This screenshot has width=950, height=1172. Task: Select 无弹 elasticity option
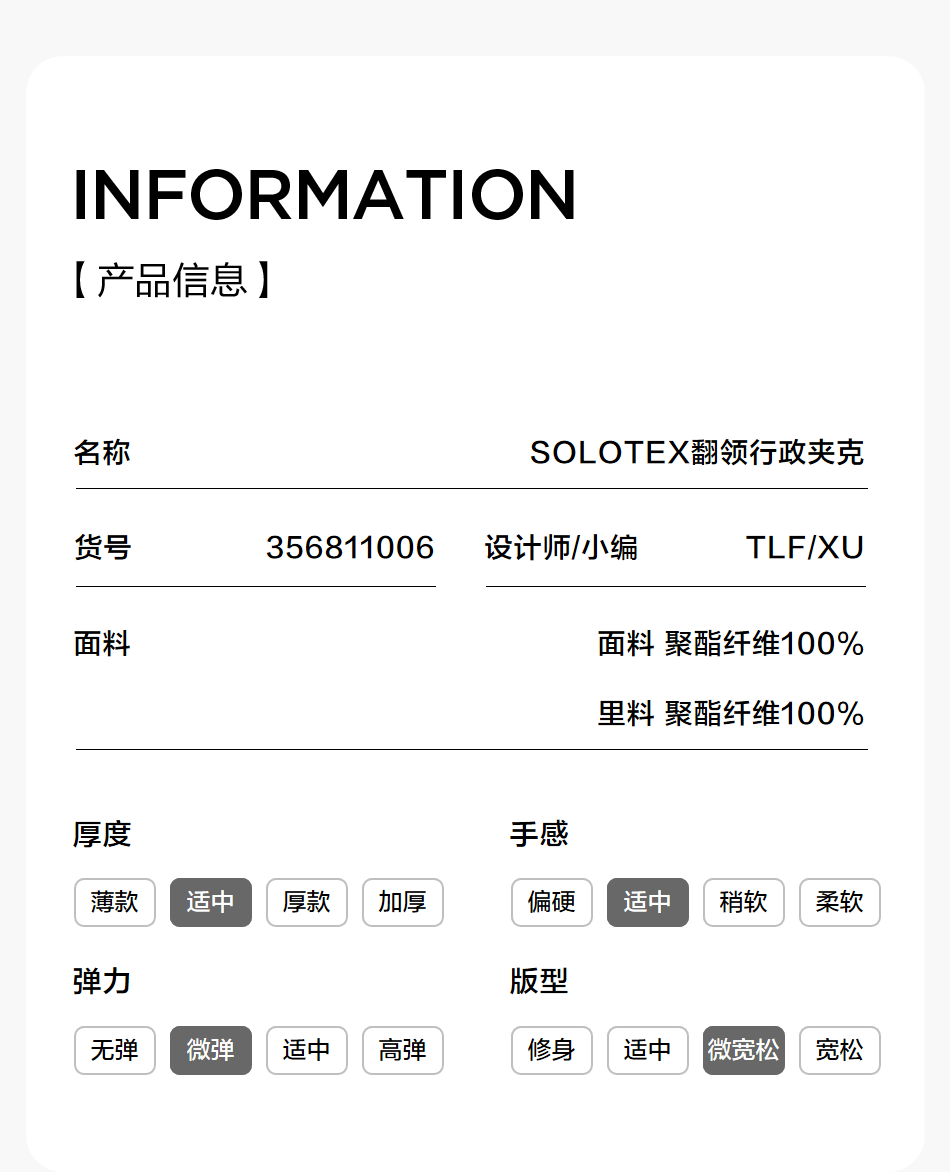[x=115, y=1050]
